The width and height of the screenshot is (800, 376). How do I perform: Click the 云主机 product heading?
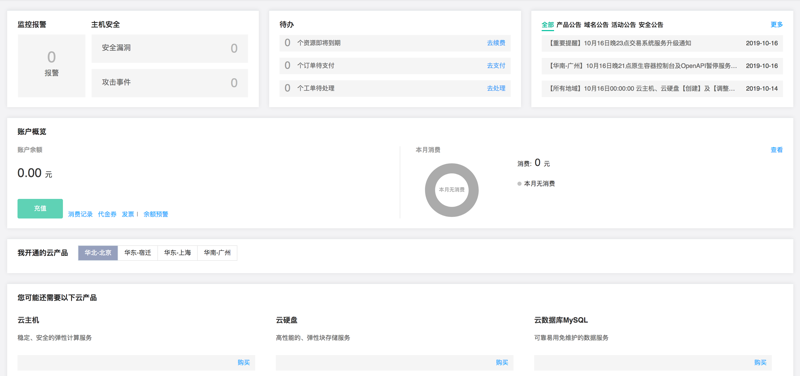[28, 320]
